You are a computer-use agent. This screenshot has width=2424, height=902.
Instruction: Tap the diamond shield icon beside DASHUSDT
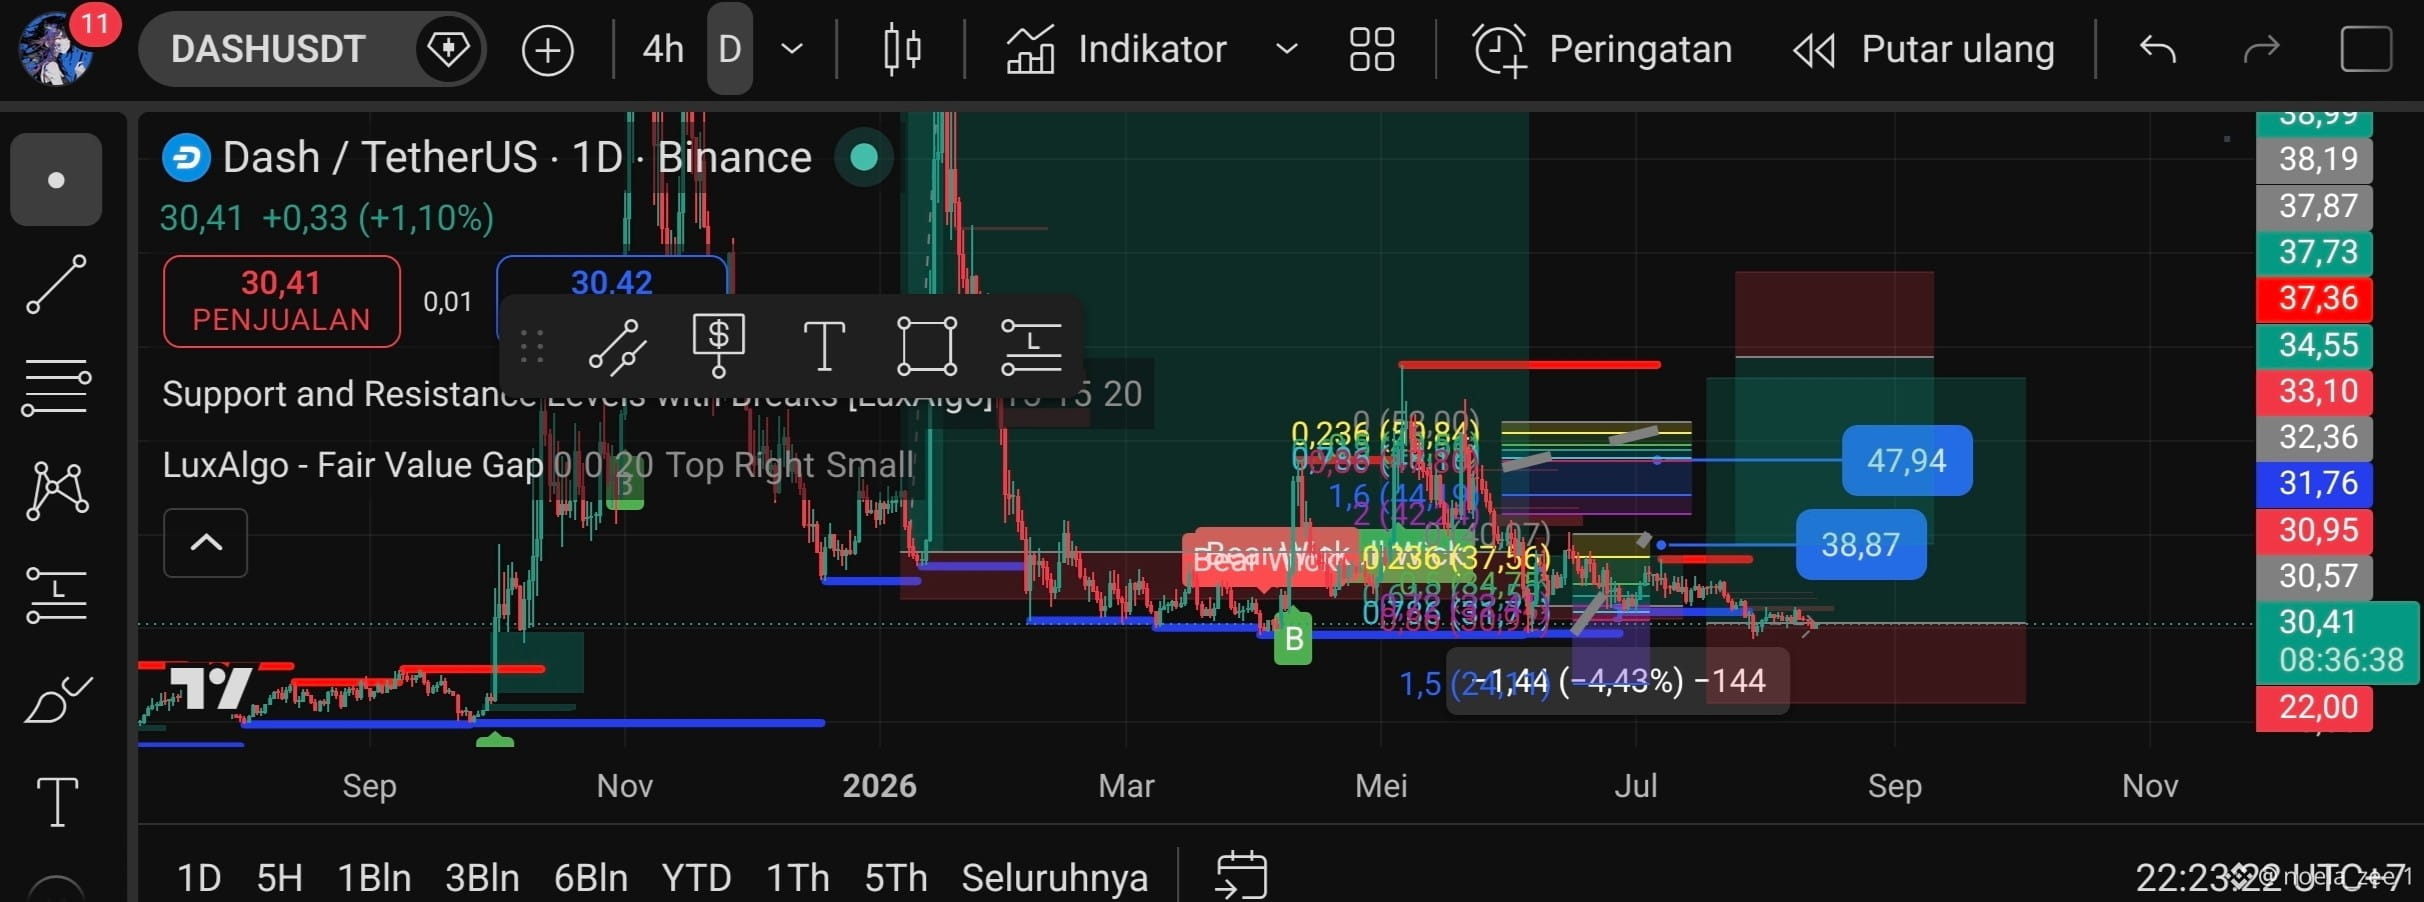pyautogui.click(x=447, y=48)
